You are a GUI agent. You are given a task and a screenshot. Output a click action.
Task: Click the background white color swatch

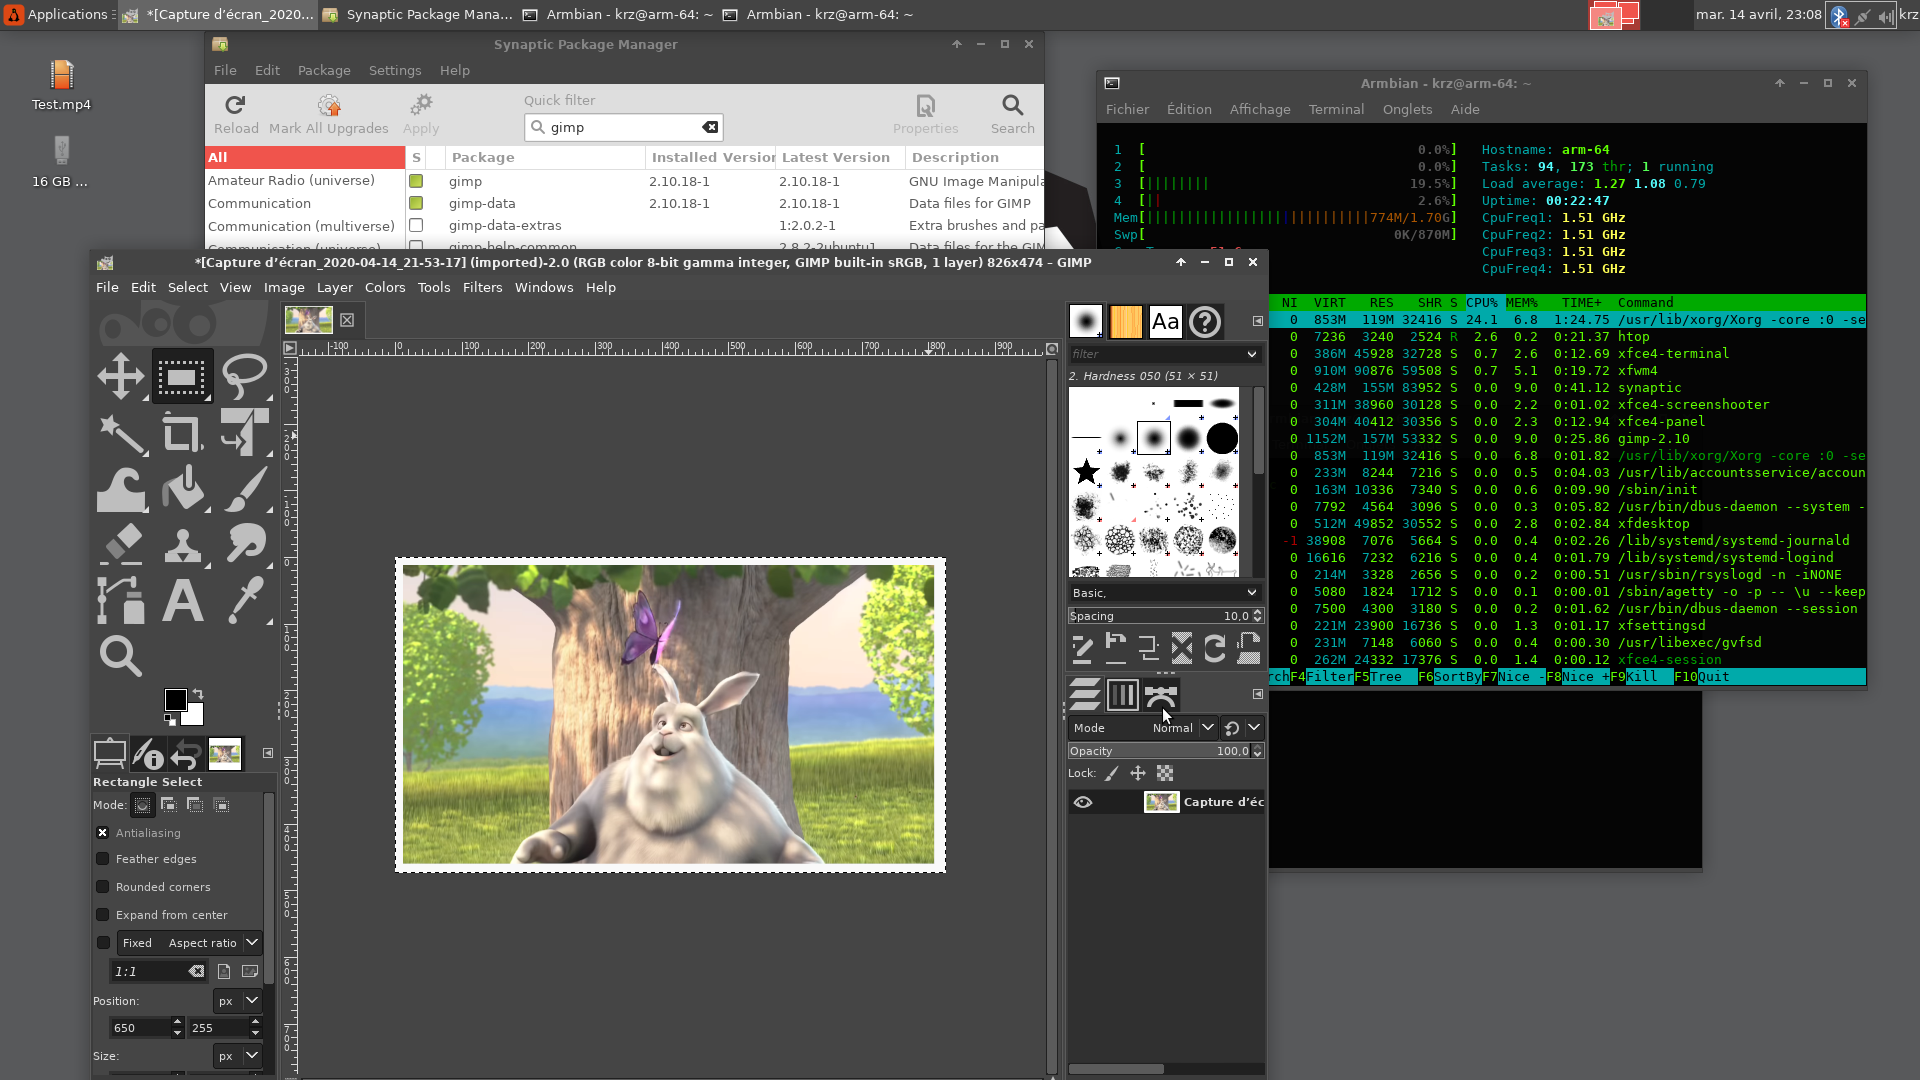(194, 714)
